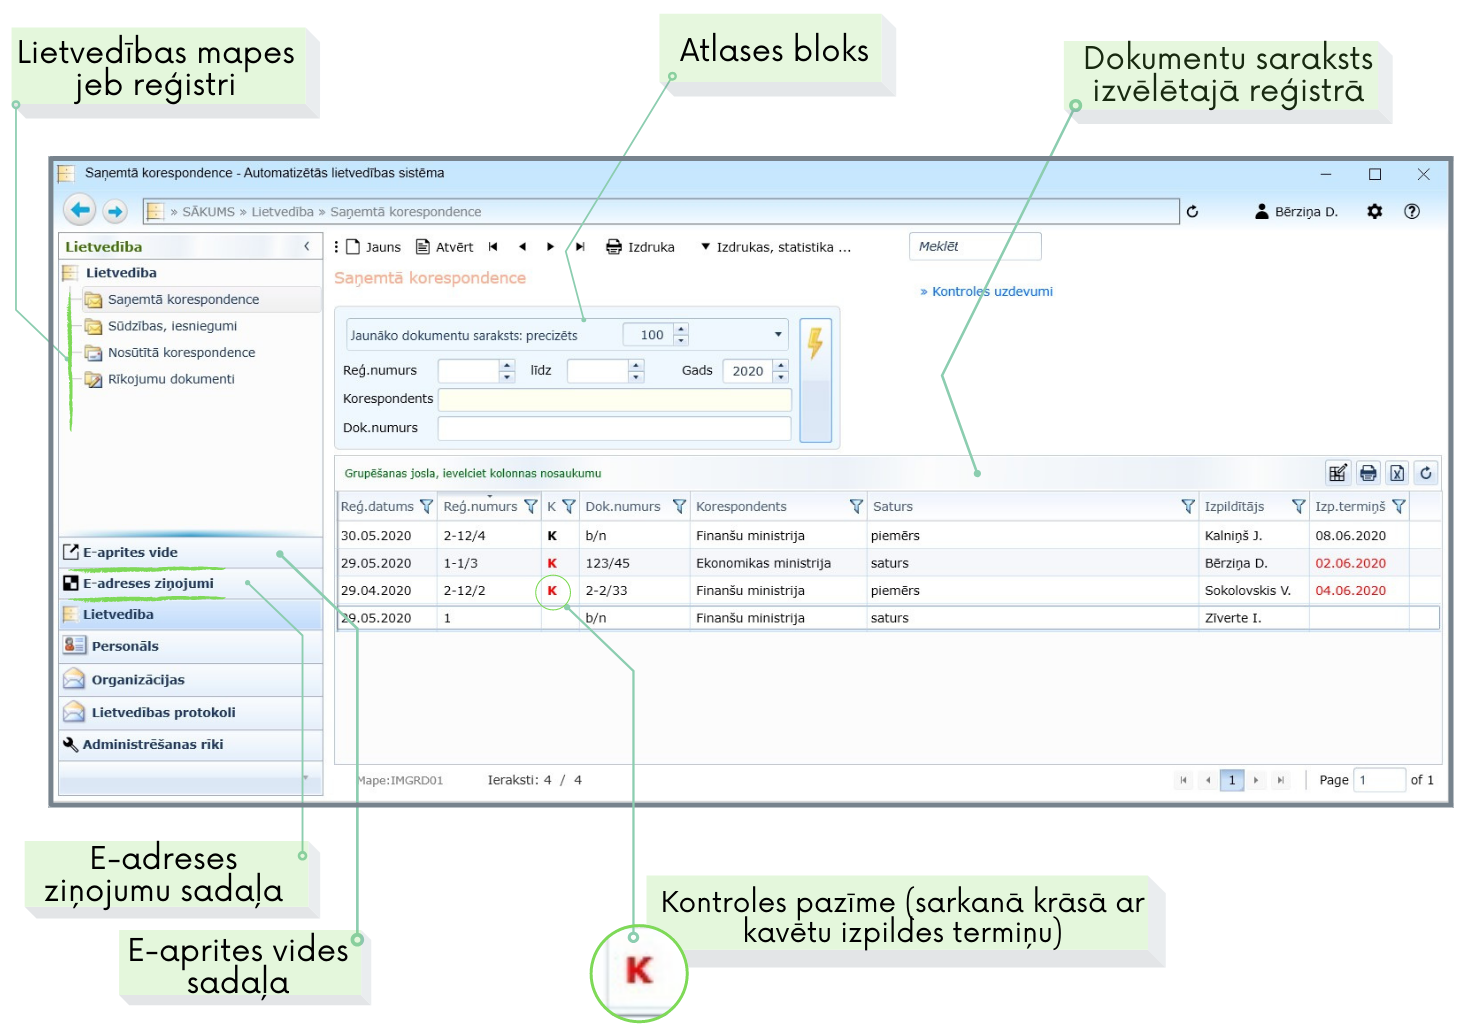Viewport: 1464px width, 1030px height.
Task: Switch to the Personāls section
Action: coord(125,646)
